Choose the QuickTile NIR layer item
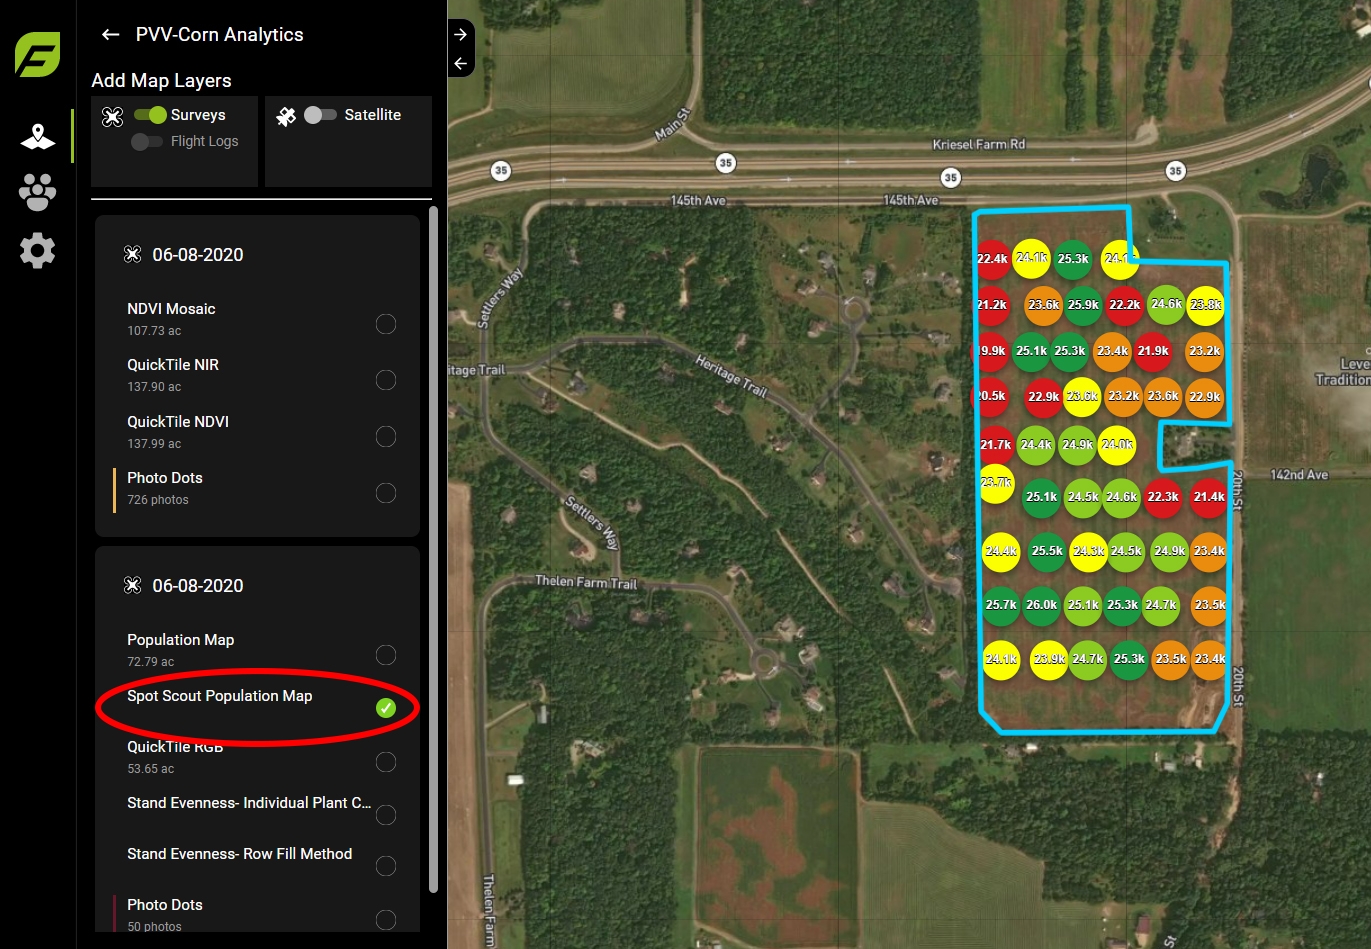The height and width of the screenshot is (949, 1371). click(x=173, y=365)
